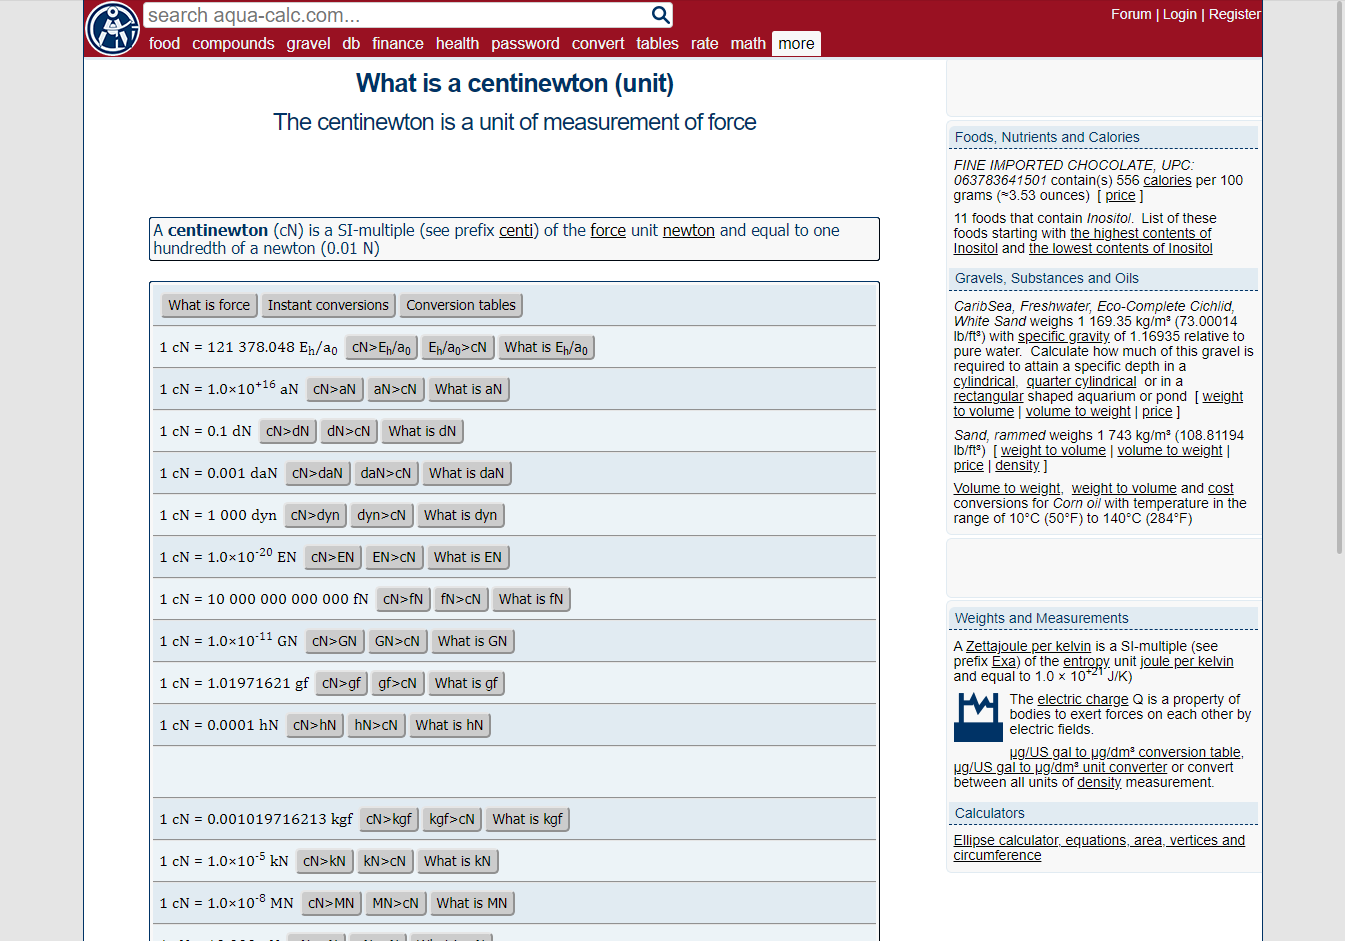Follow the force link in the definition

click(x=608, y=231)
